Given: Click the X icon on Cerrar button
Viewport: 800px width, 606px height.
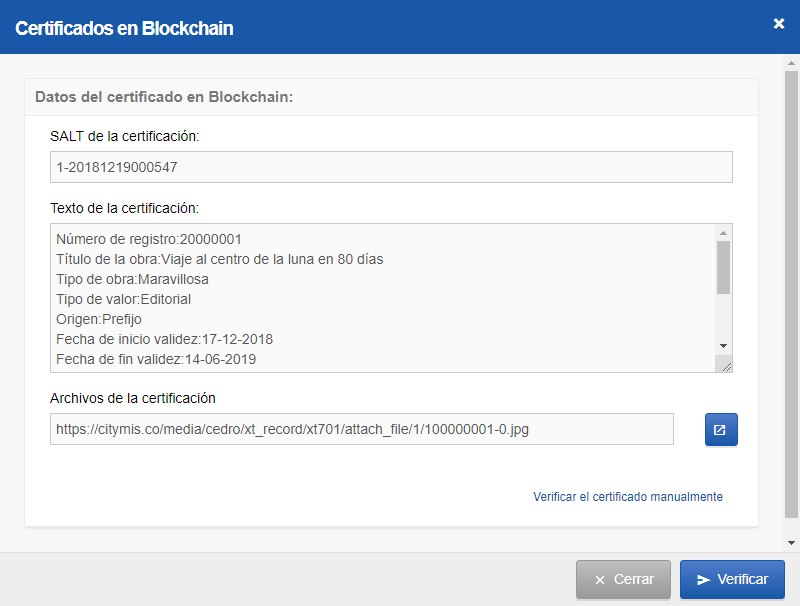Looking at the screenshot, I should (x=600, y=580).
